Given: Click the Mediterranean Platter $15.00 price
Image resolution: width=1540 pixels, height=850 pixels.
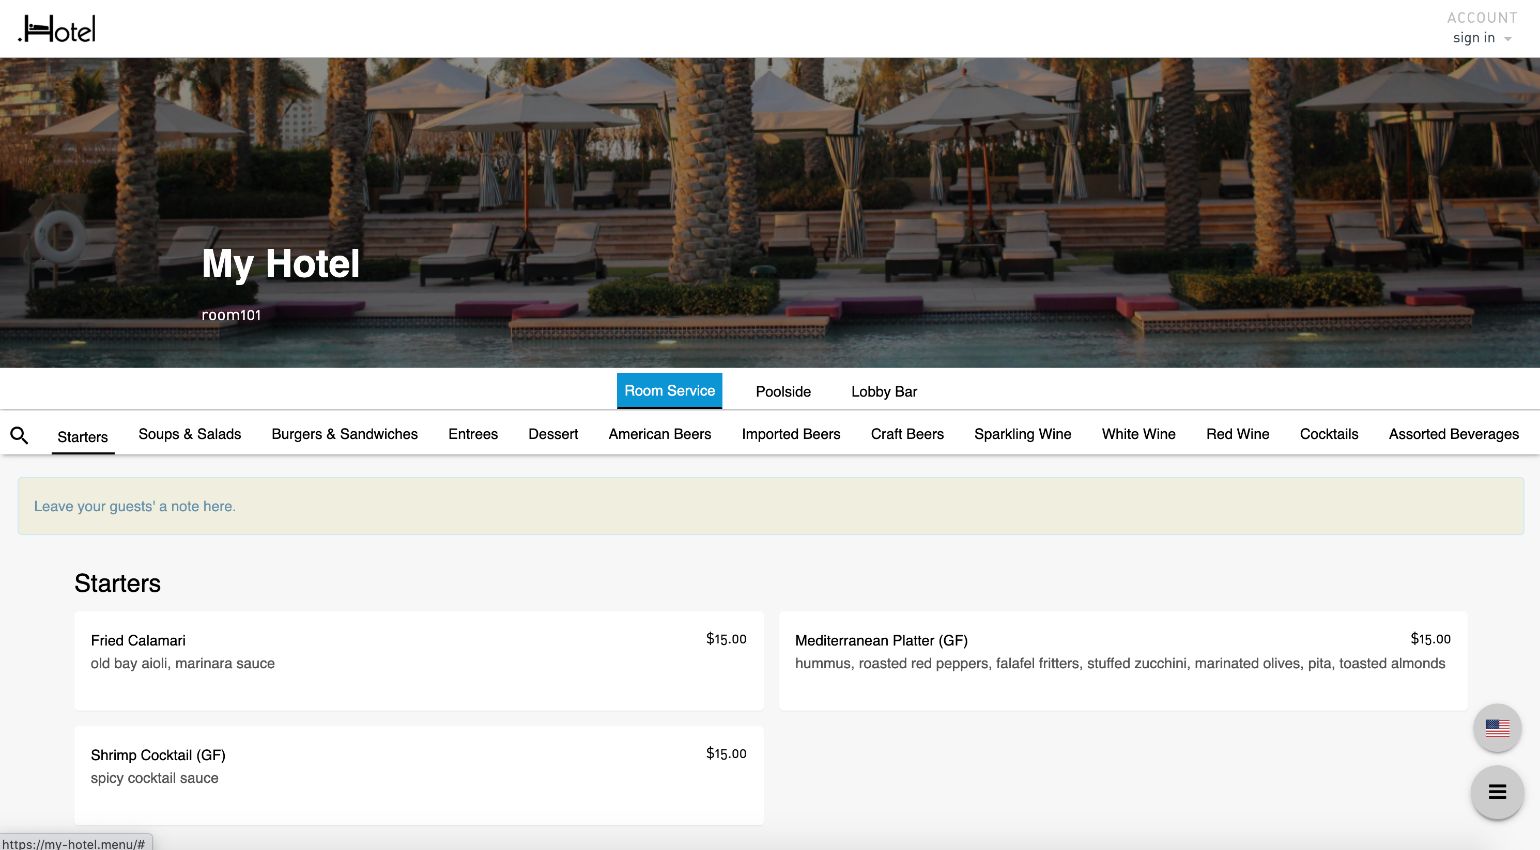Looking at the screenshot, I should click(x=1430, y=639).
